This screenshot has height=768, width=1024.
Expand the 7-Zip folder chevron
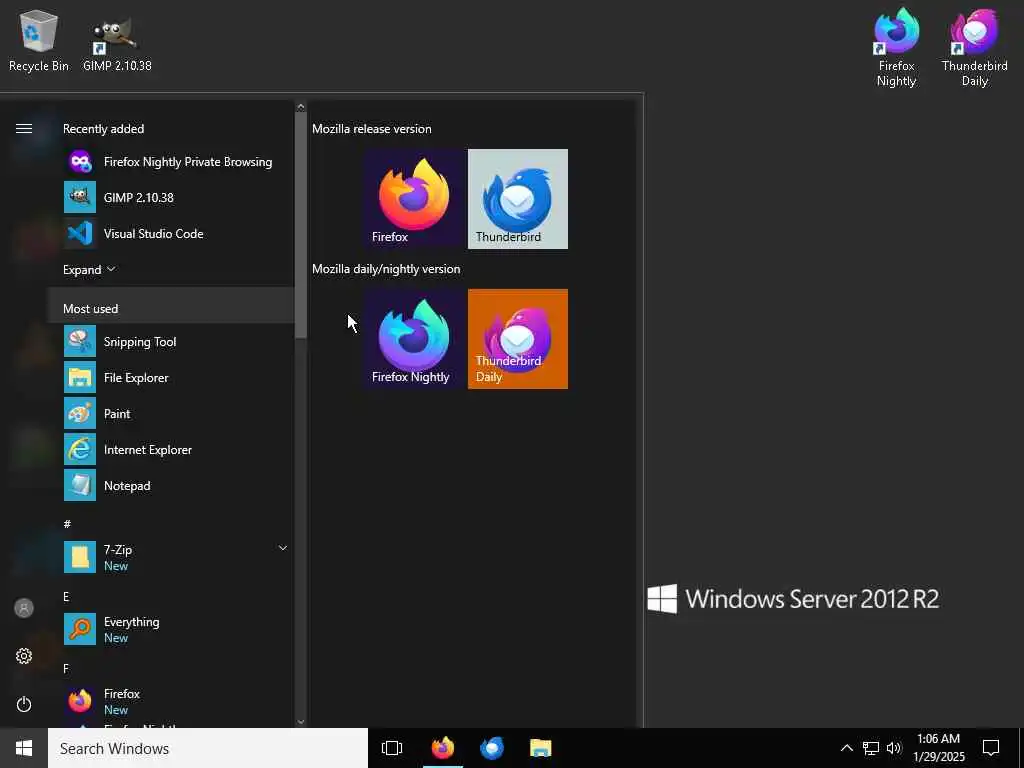tap(283, 548)
